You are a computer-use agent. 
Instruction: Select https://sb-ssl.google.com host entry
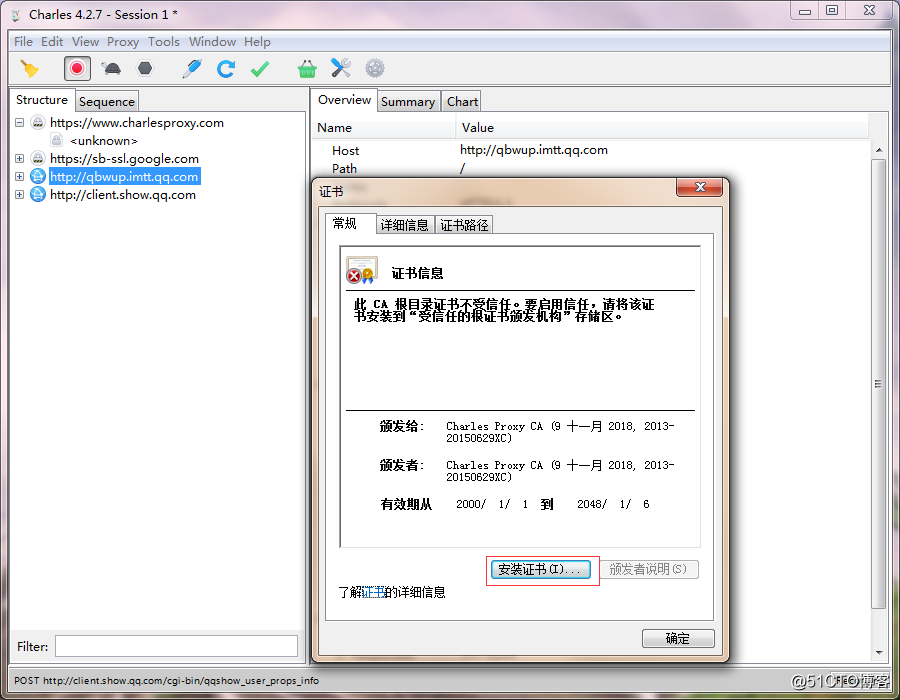pos(124,158)
